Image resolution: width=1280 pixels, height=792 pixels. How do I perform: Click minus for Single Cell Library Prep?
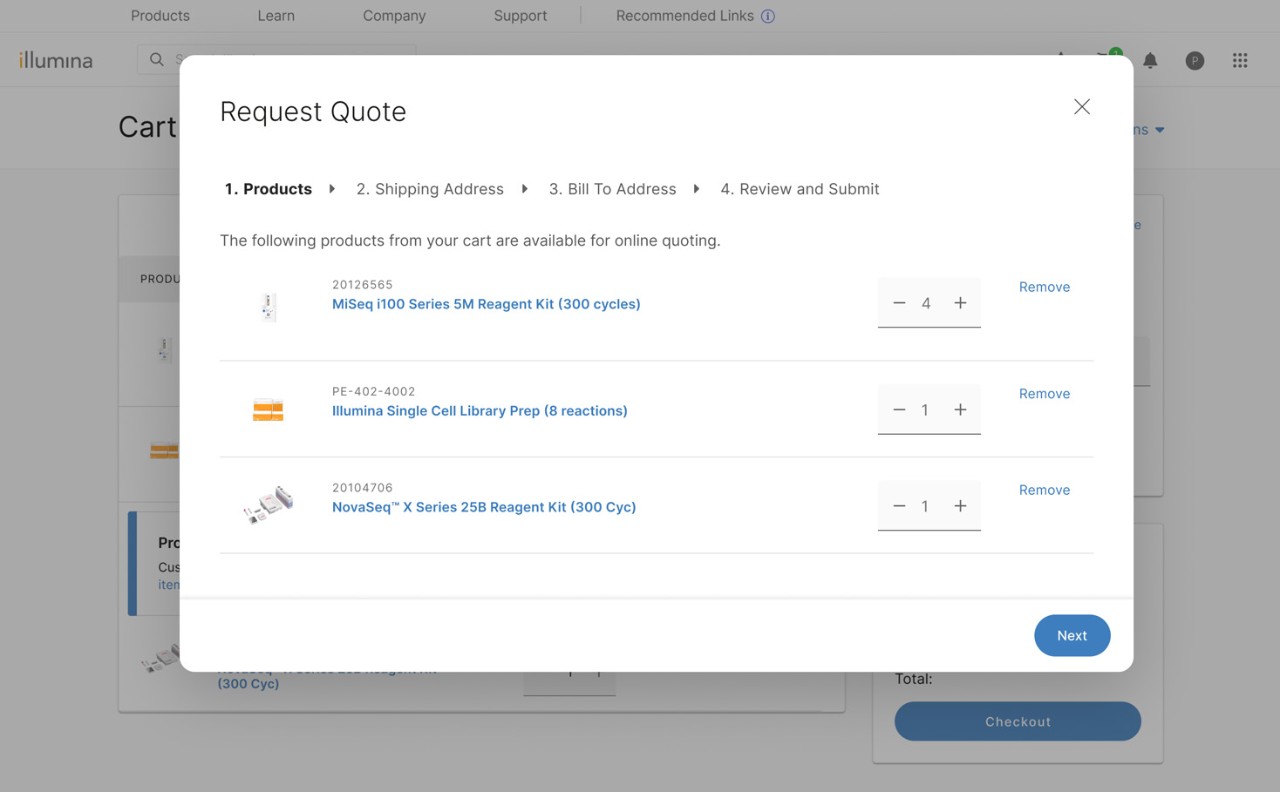pos(899,410)
